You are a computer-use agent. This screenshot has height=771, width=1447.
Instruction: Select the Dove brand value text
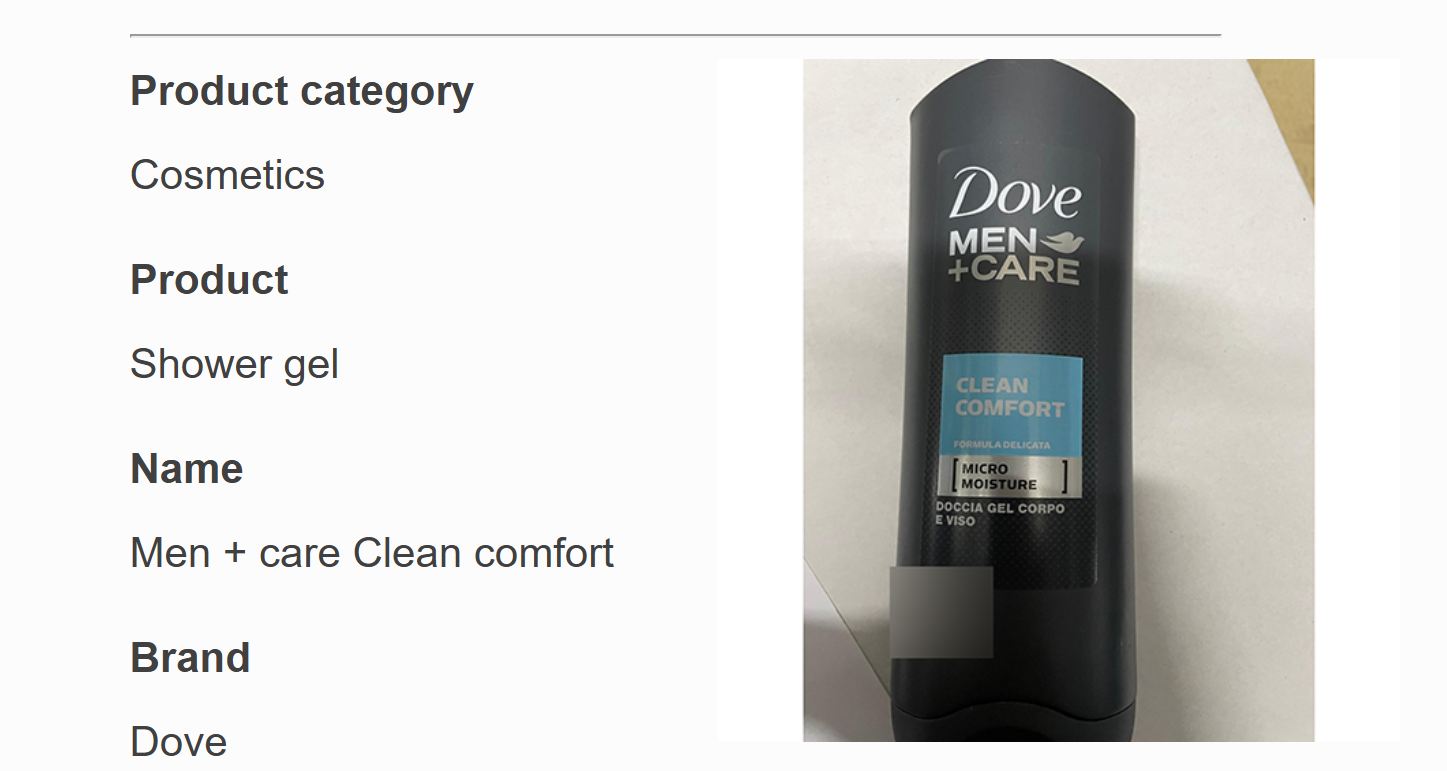179,742
